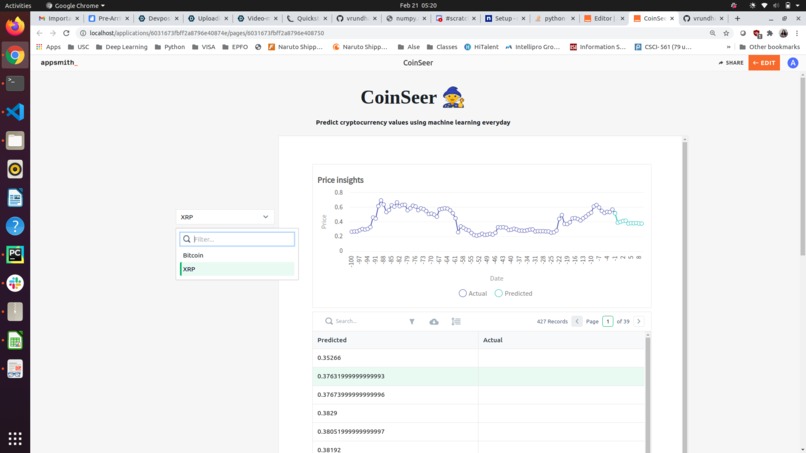The image size is (806, 453).
Task: Open Files manager from the dock
Action: (15, 140)
